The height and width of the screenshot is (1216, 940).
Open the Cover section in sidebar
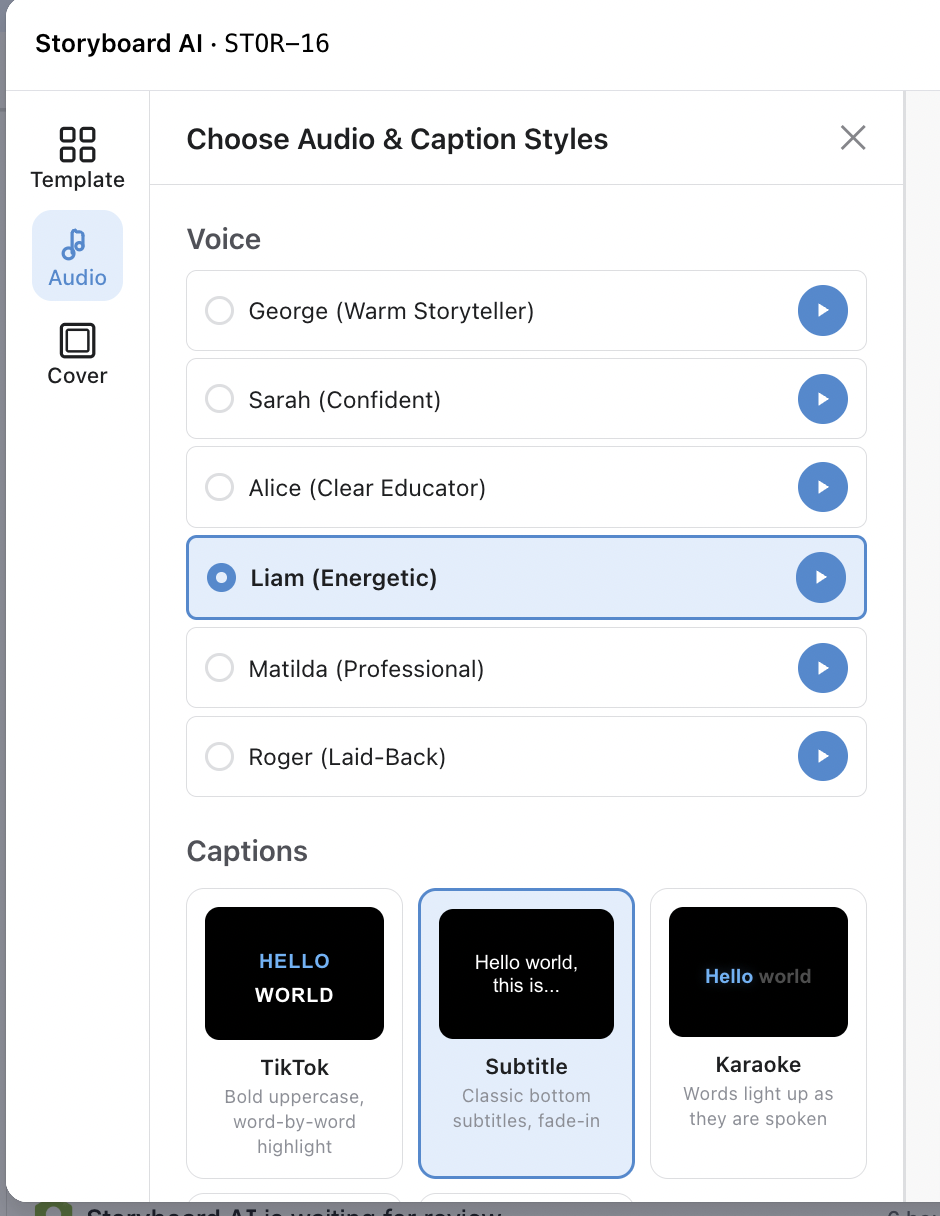pyautogui.click(x=77, y=354)
